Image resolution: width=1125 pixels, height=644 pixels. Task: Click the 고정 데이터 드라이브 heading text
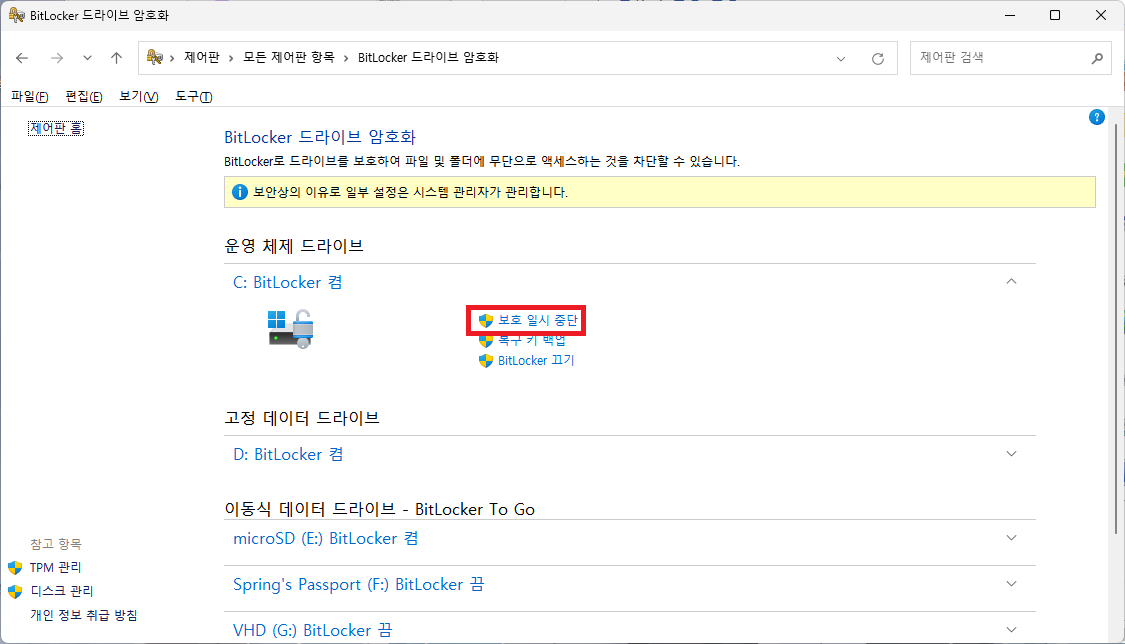301,417
